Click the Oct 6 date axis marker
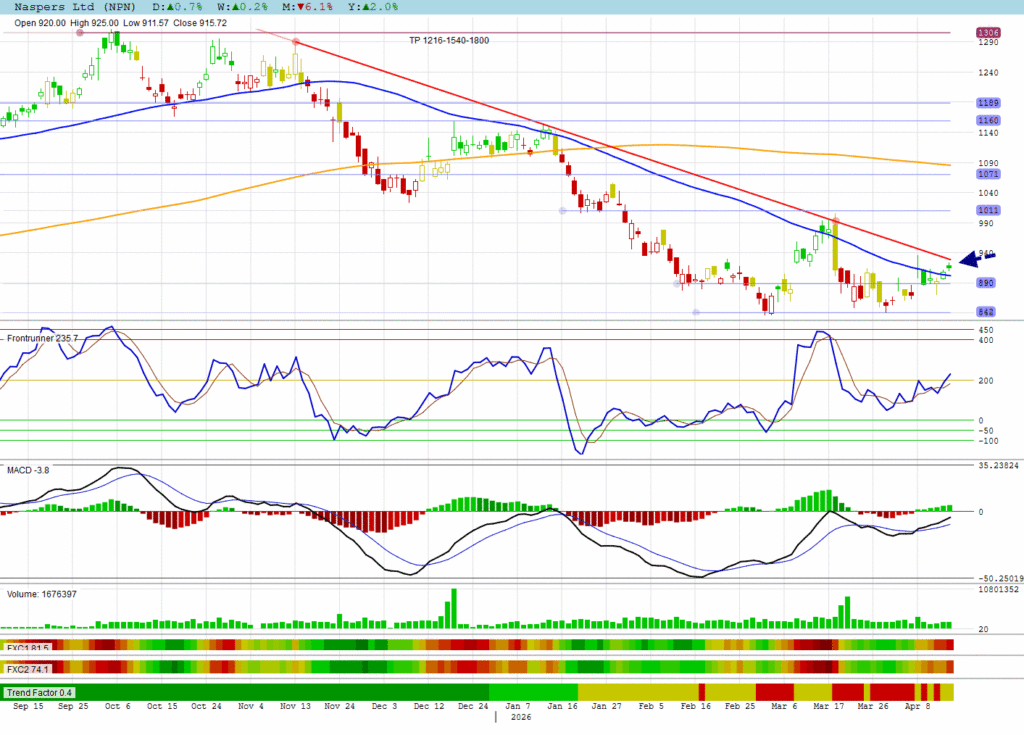The height and width of the screenshot is (735, 1024). (118, 705)
